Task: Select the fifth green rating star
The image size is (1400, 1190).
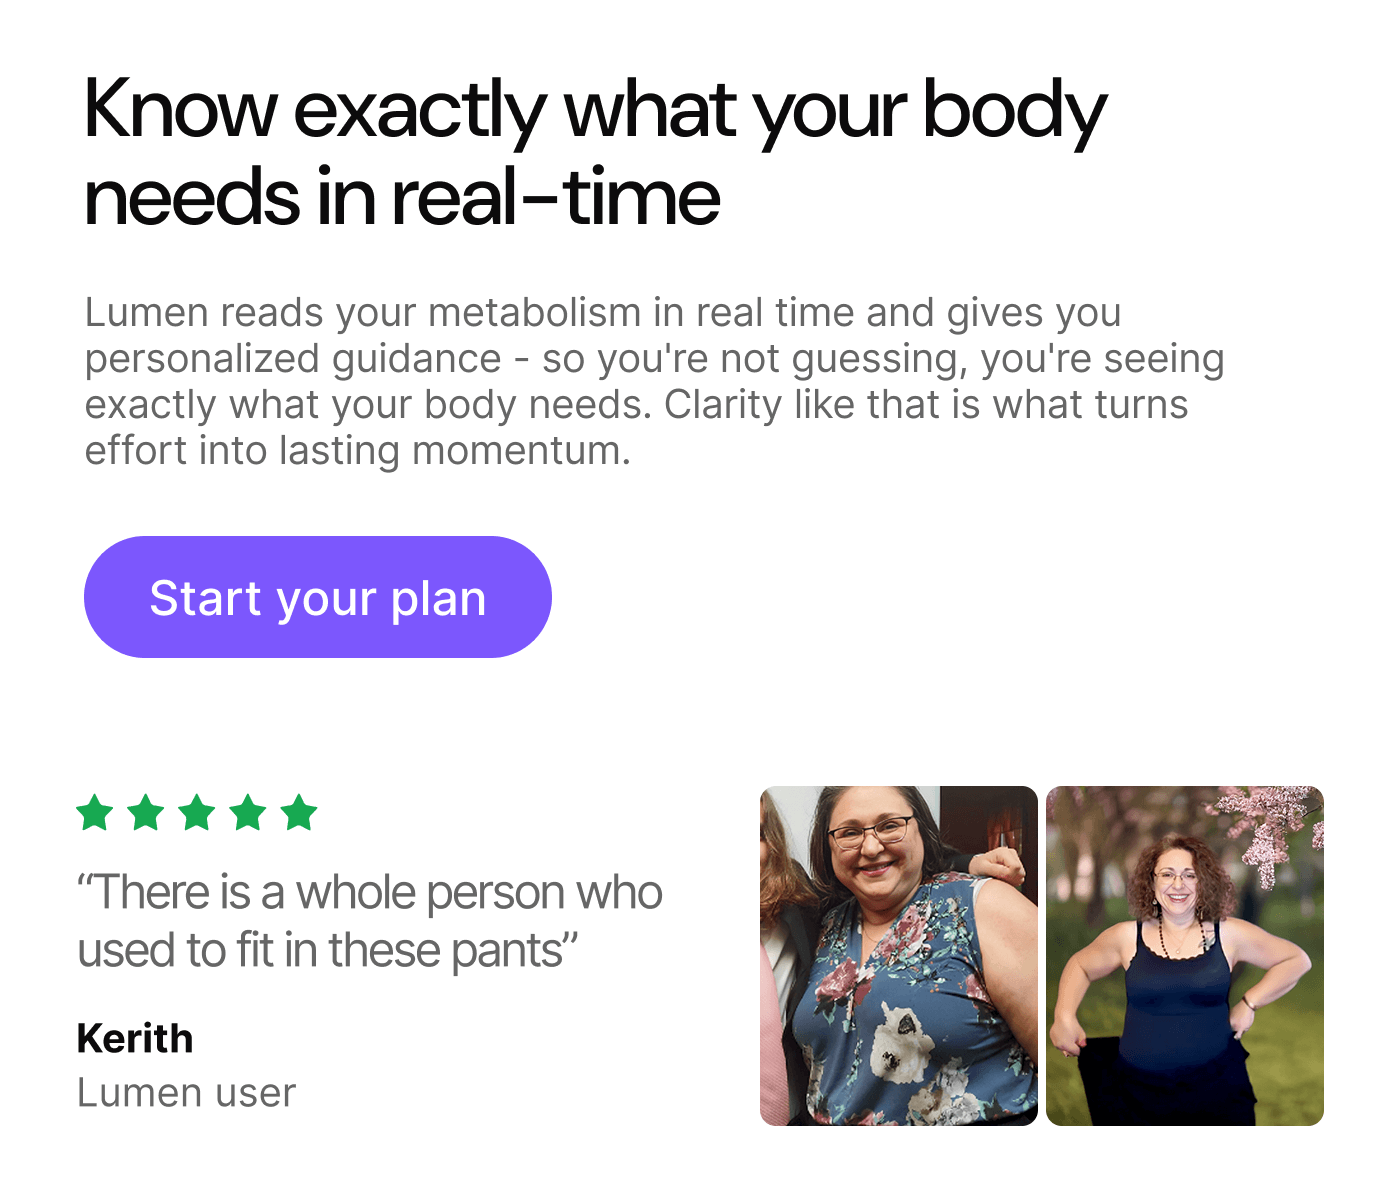Action: point(299,813)
